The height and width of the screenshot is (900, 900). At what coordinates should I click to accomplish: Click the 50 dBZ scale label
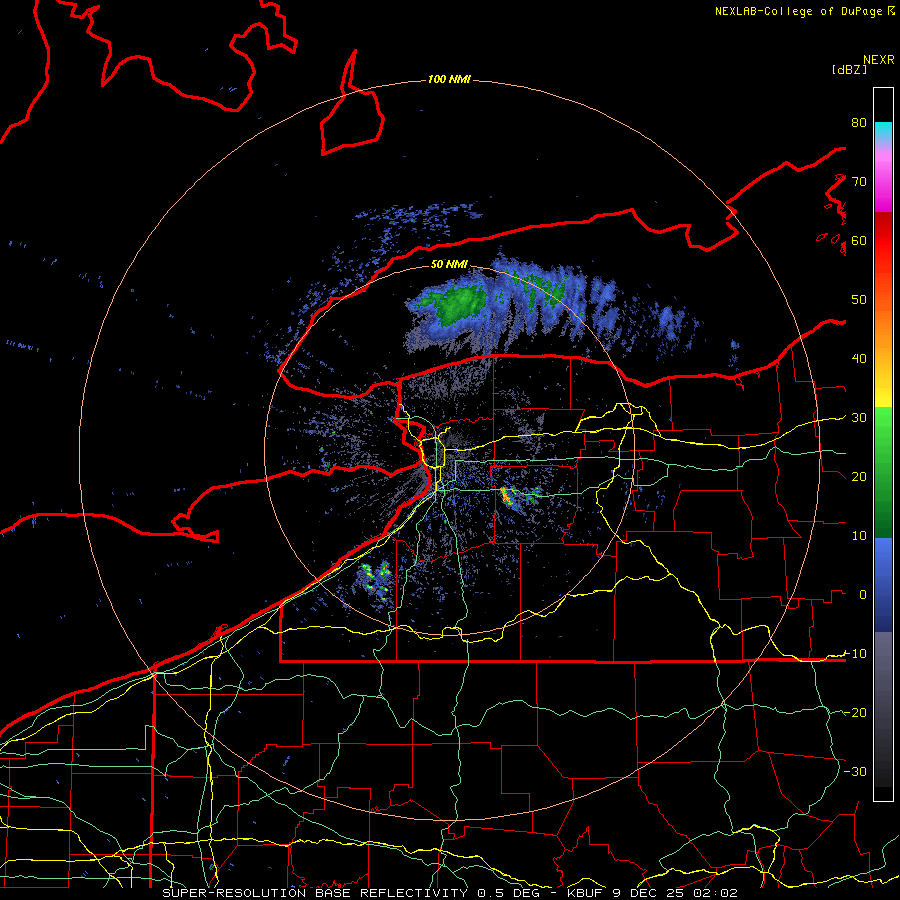point(859,300)
